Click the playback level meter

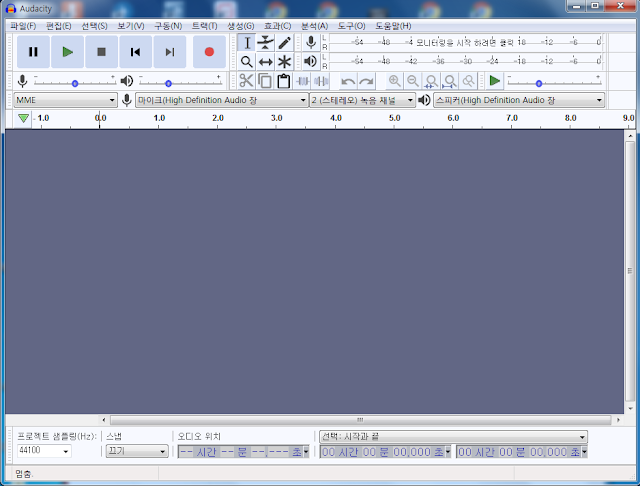point(465,61)
